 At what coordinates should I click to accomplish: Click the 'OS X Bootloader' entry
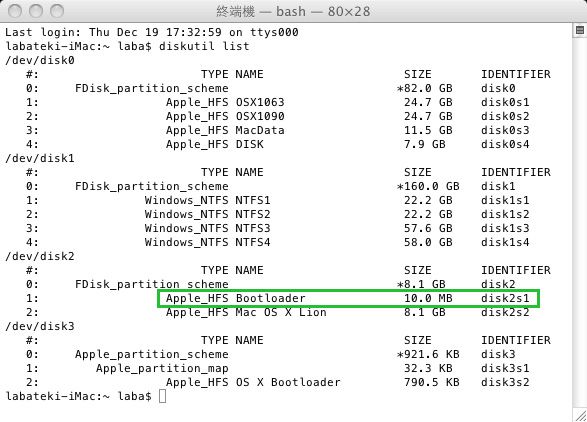pos(288,382)
